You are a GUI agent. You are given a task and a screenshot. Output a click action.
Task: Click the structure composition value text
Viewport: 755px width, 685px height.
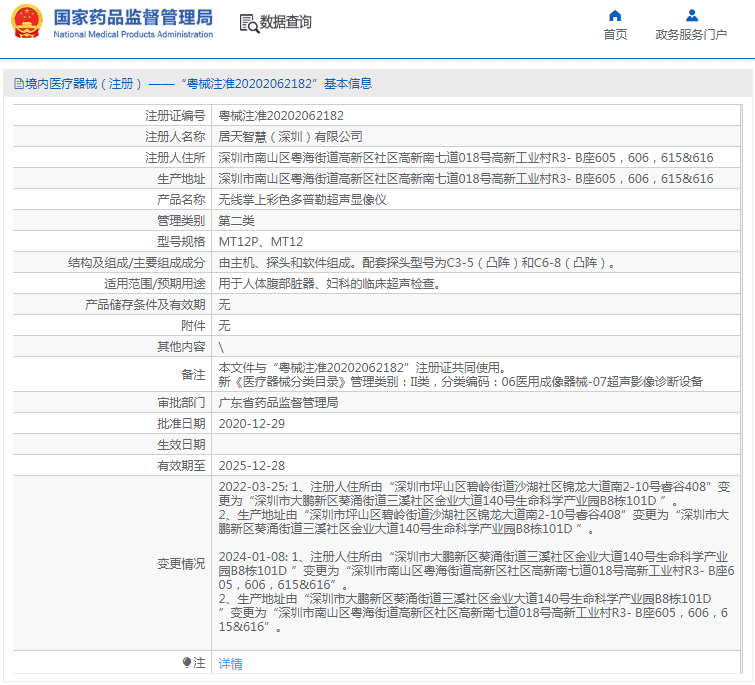click(417, 263)
